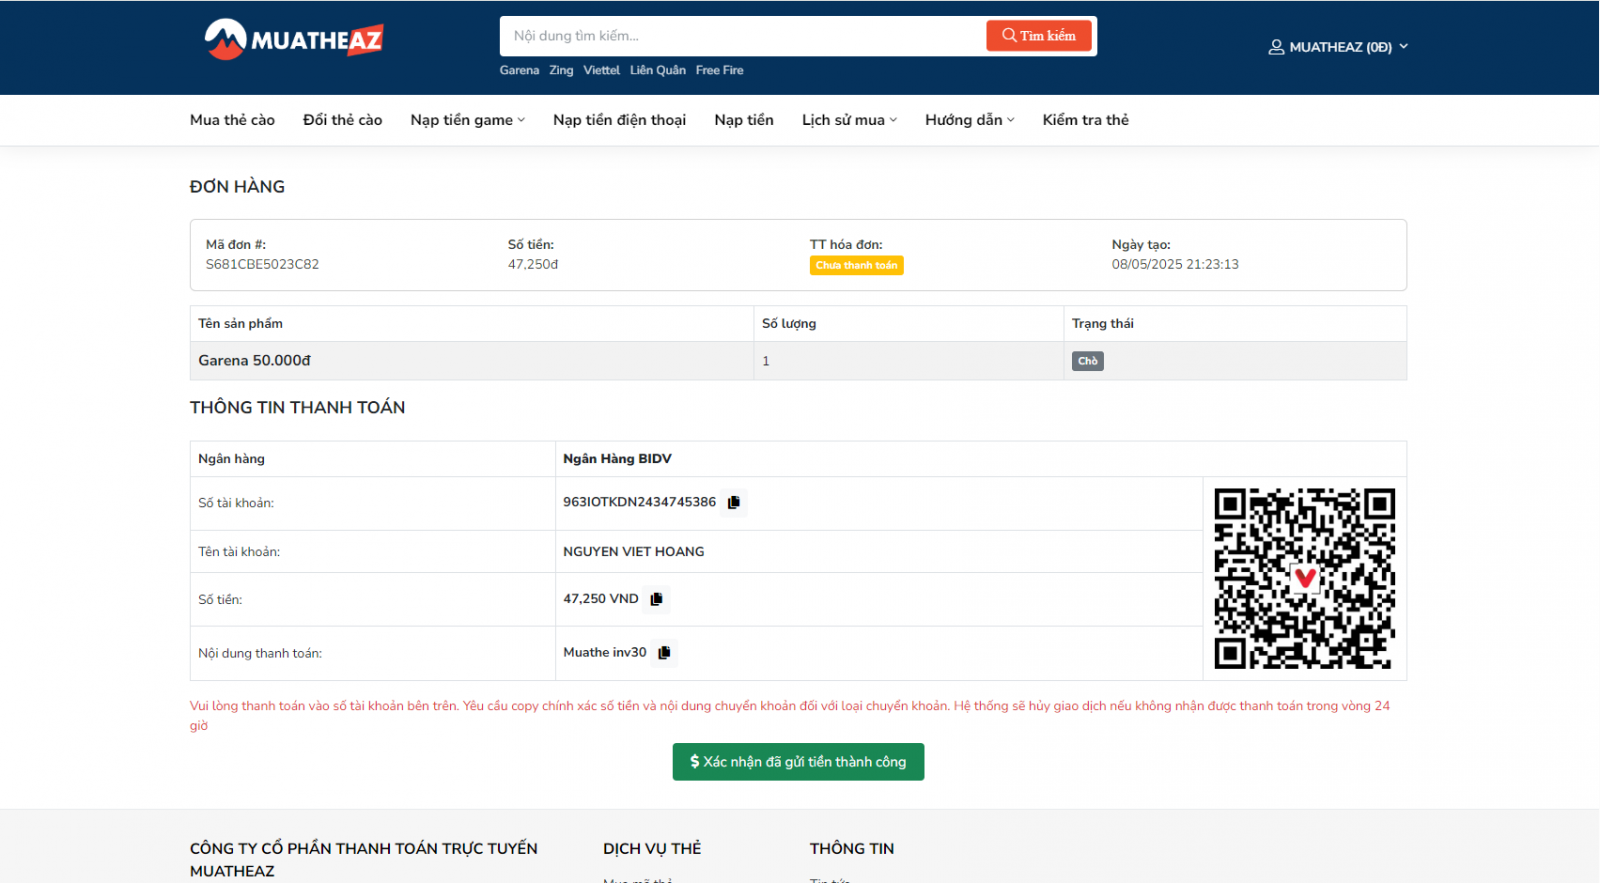
Task: Click the Chờ status badge
Action: click(1088, 361)
